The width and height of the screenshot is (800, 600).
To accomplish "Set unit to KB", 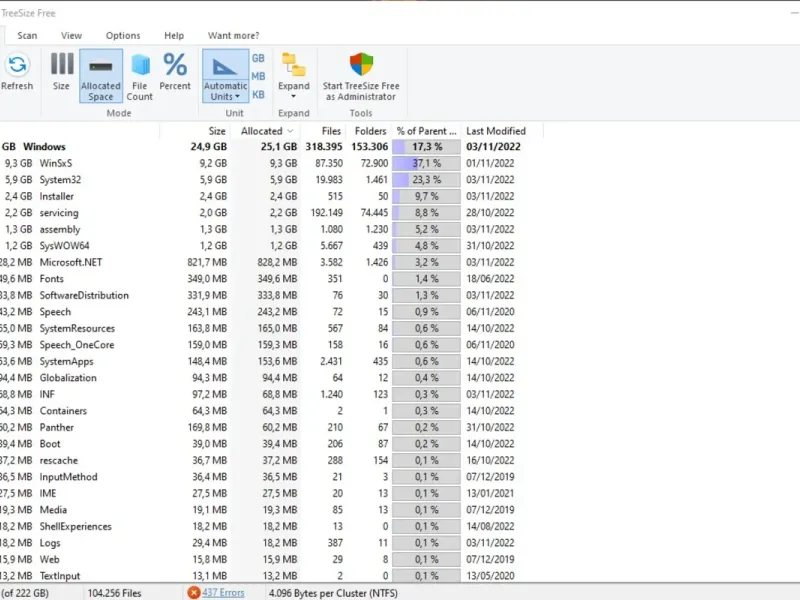I will pyautogui.click(x=258, y=94).
